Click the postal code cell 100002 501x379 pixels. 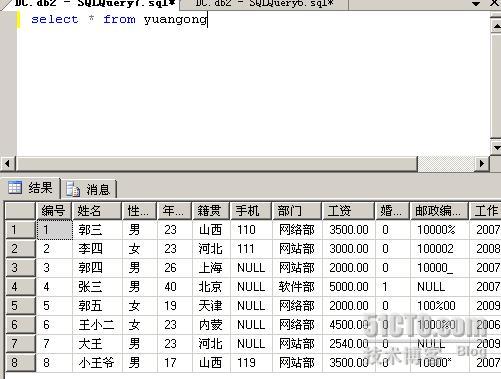pos(439,249)
